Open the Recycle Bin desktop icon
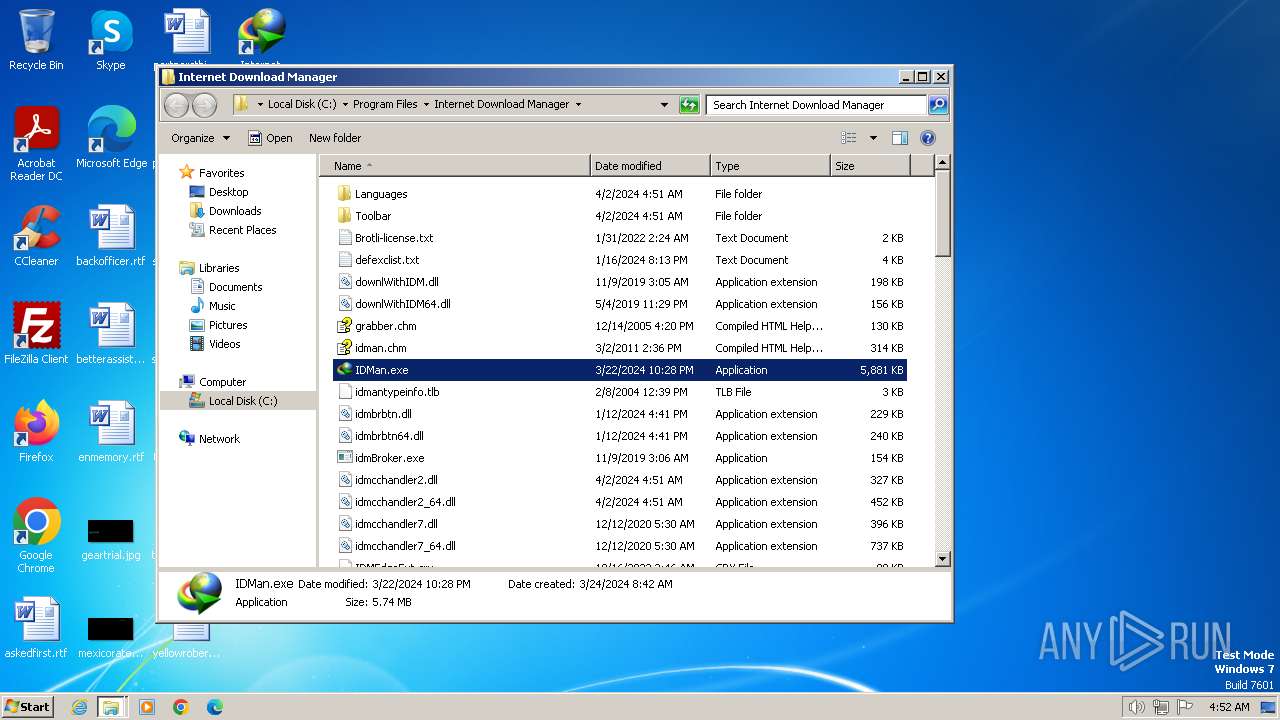 (x=36, y=40)
